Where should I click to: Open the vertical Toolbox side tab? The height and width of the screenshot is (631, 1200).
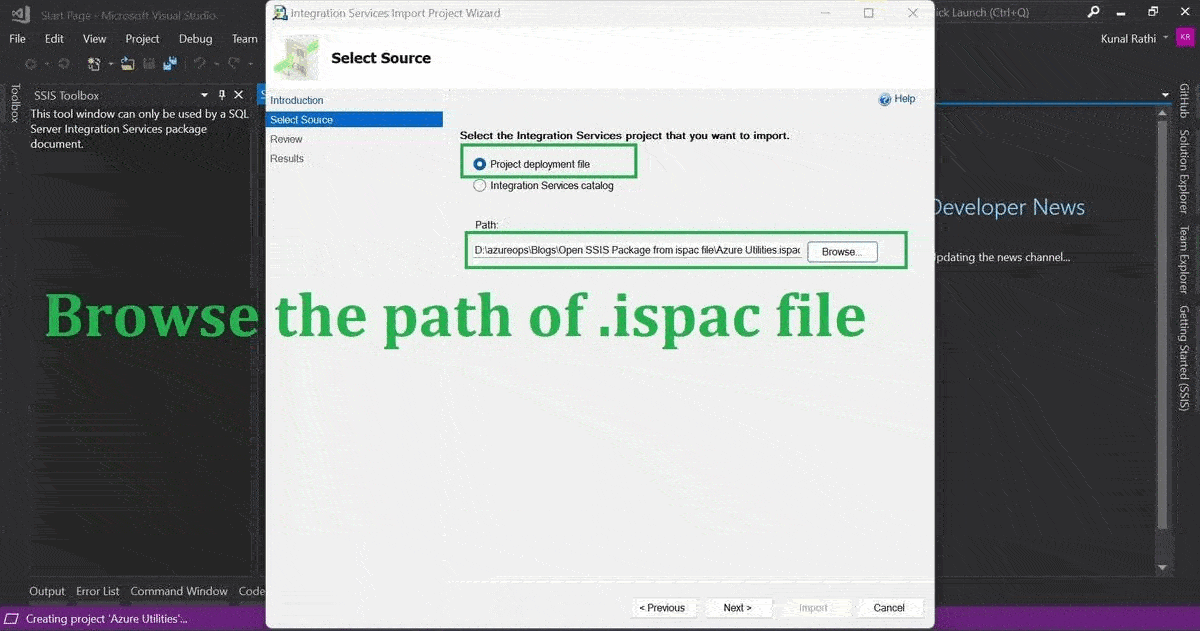pos(14,103)
